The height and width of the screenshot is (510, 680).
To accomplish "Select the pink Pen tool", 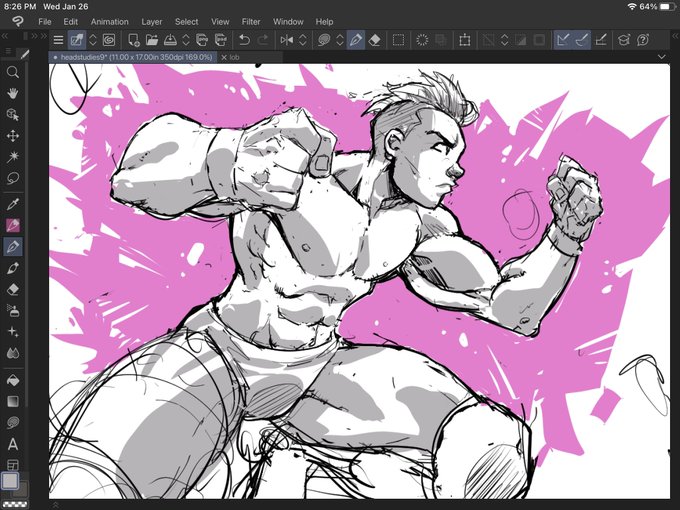I will click(x=13, y=225).
